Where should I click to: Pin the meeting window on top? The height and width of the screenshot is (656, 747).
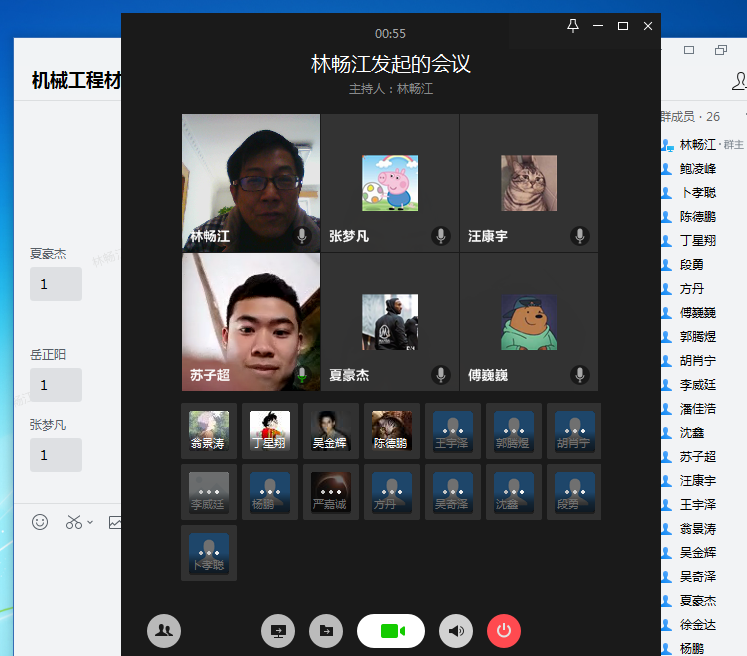point(573,26)
